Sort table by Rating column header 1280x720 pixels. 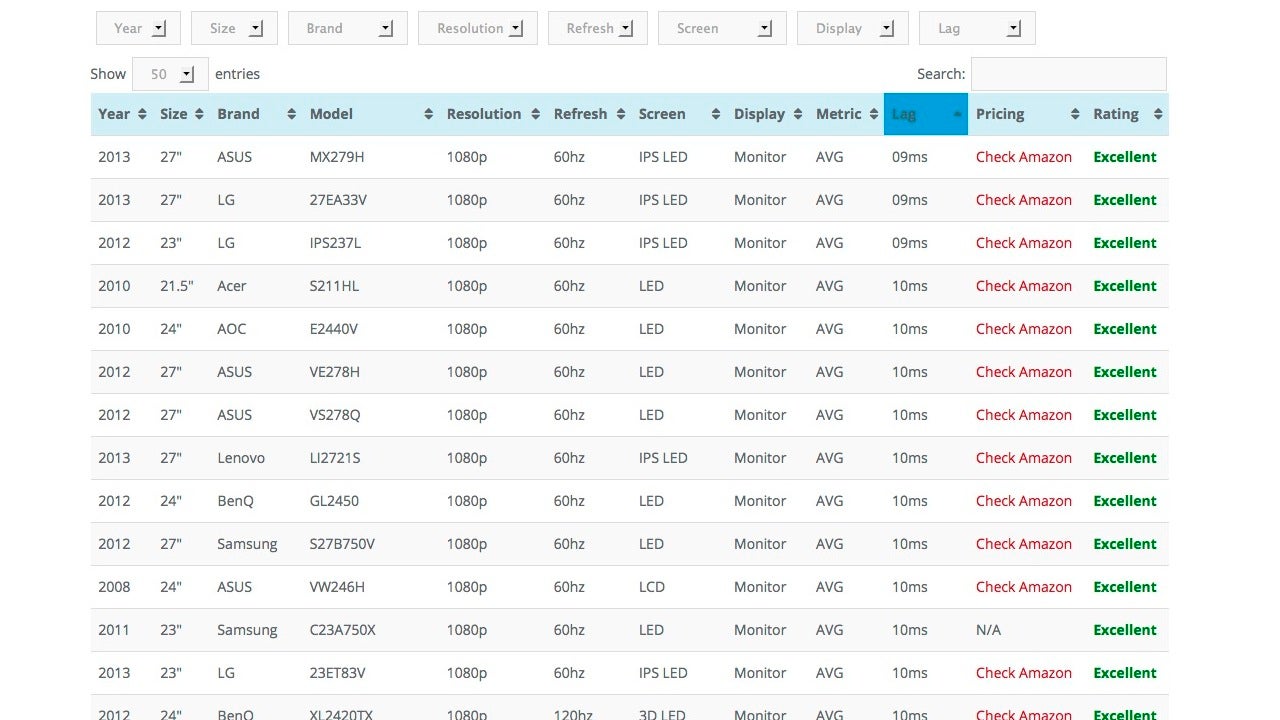(1127, 114)
